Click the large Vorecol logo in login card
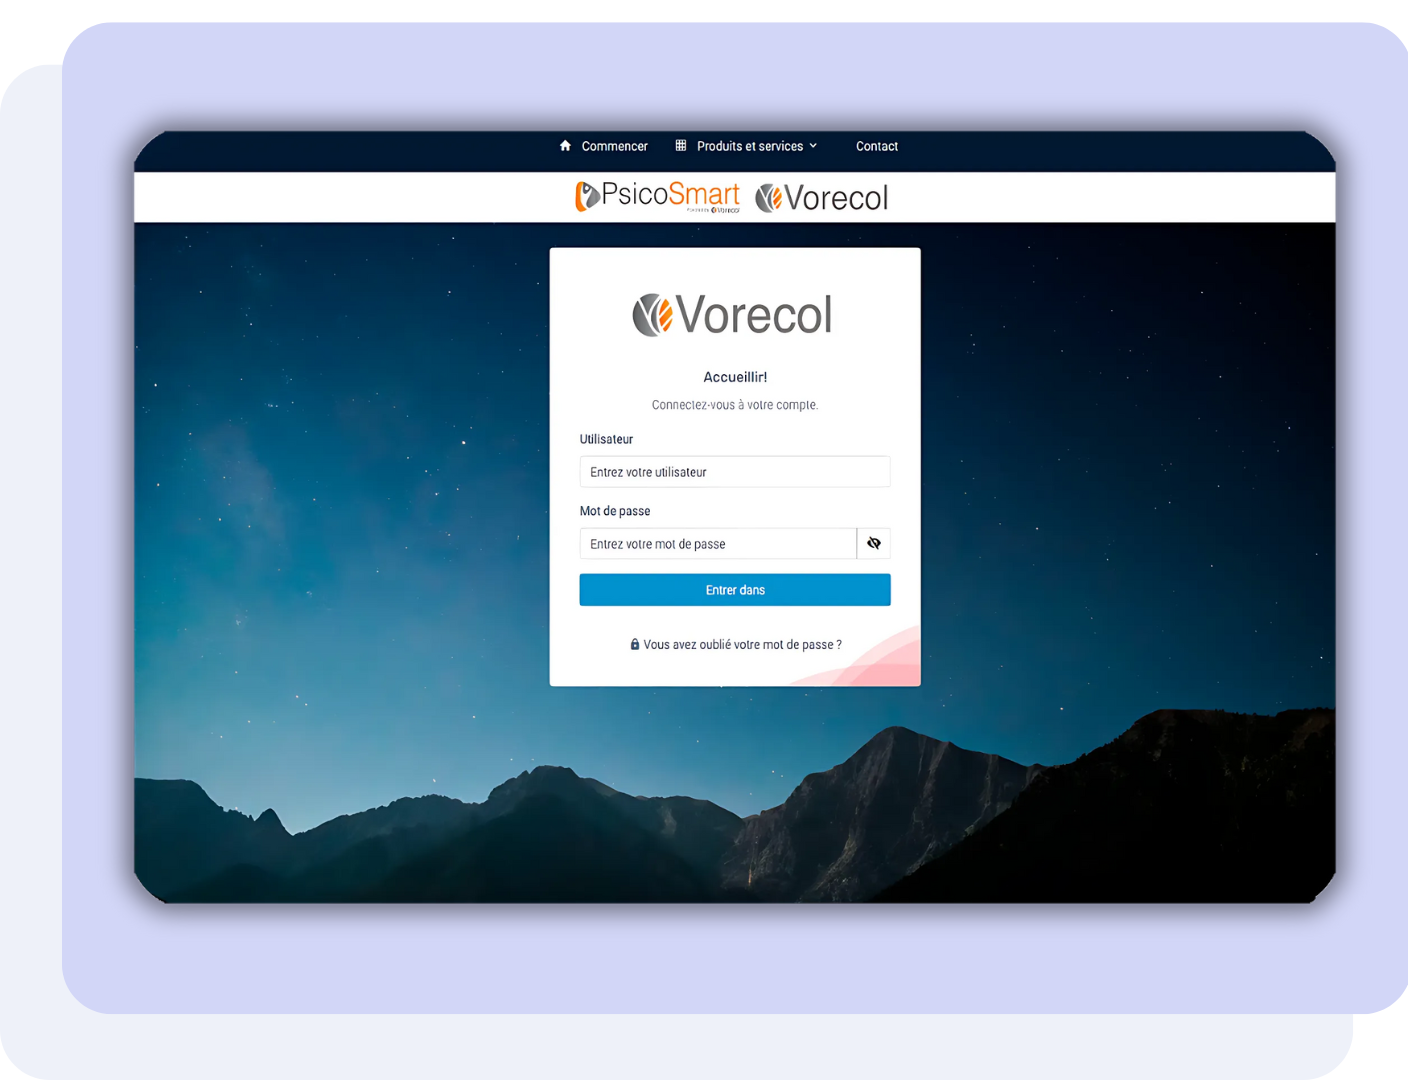Screen dimensions: 1408x1080 [x=733, y=315]
